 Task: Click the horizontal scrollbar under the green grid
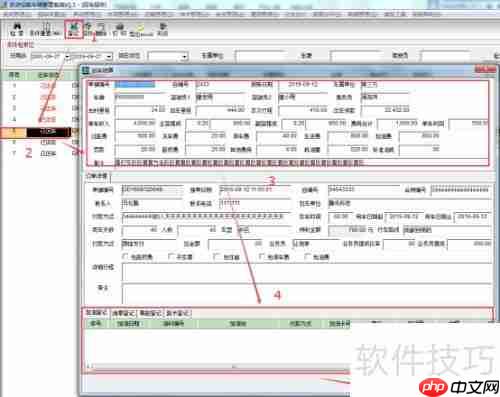pos(217,367)
